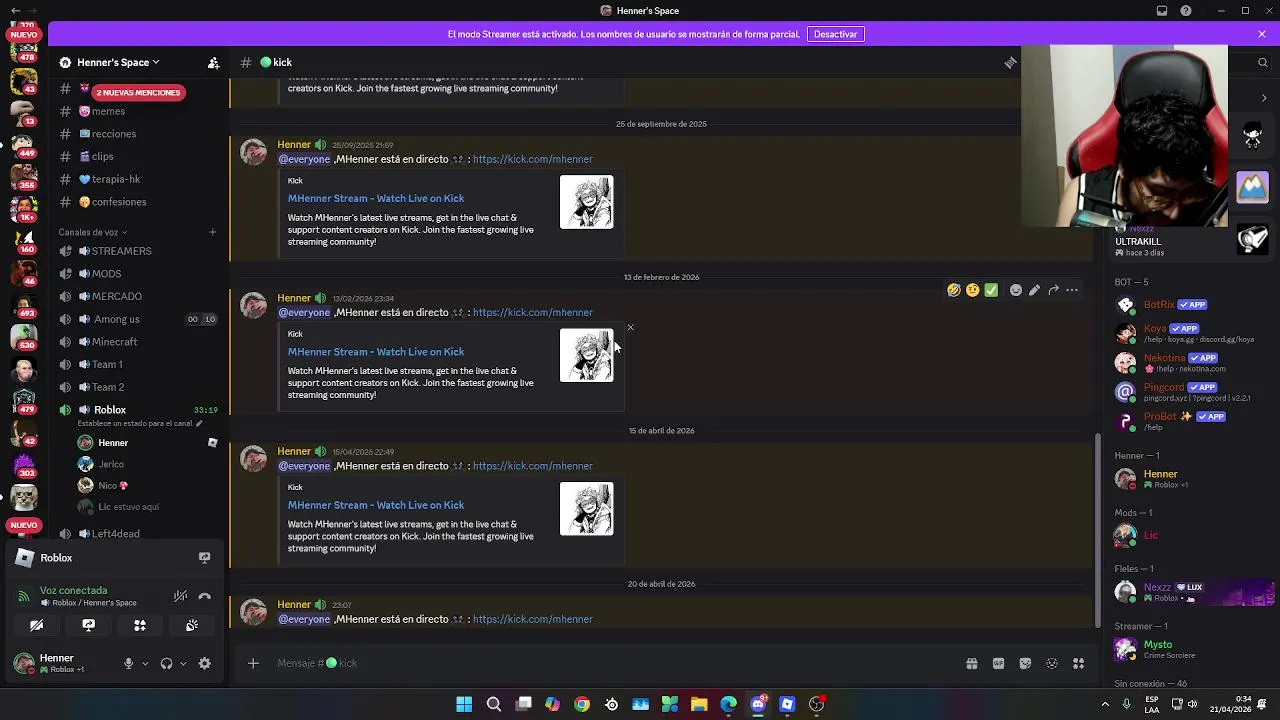Viewport: 1280px width, 720px height.
Task: Open the add reaction picker on hovered message
Action: (1016, 290)
